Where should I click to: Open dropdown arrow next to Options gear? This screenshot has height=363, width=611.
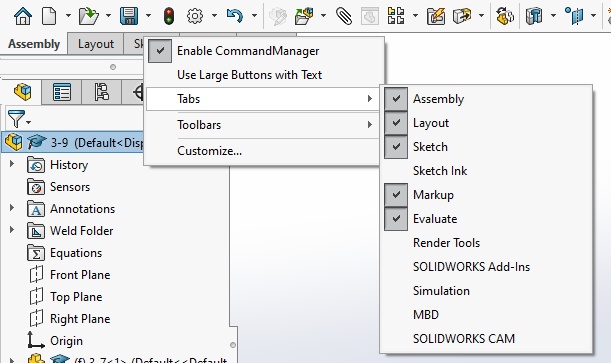tap(214, 16)
